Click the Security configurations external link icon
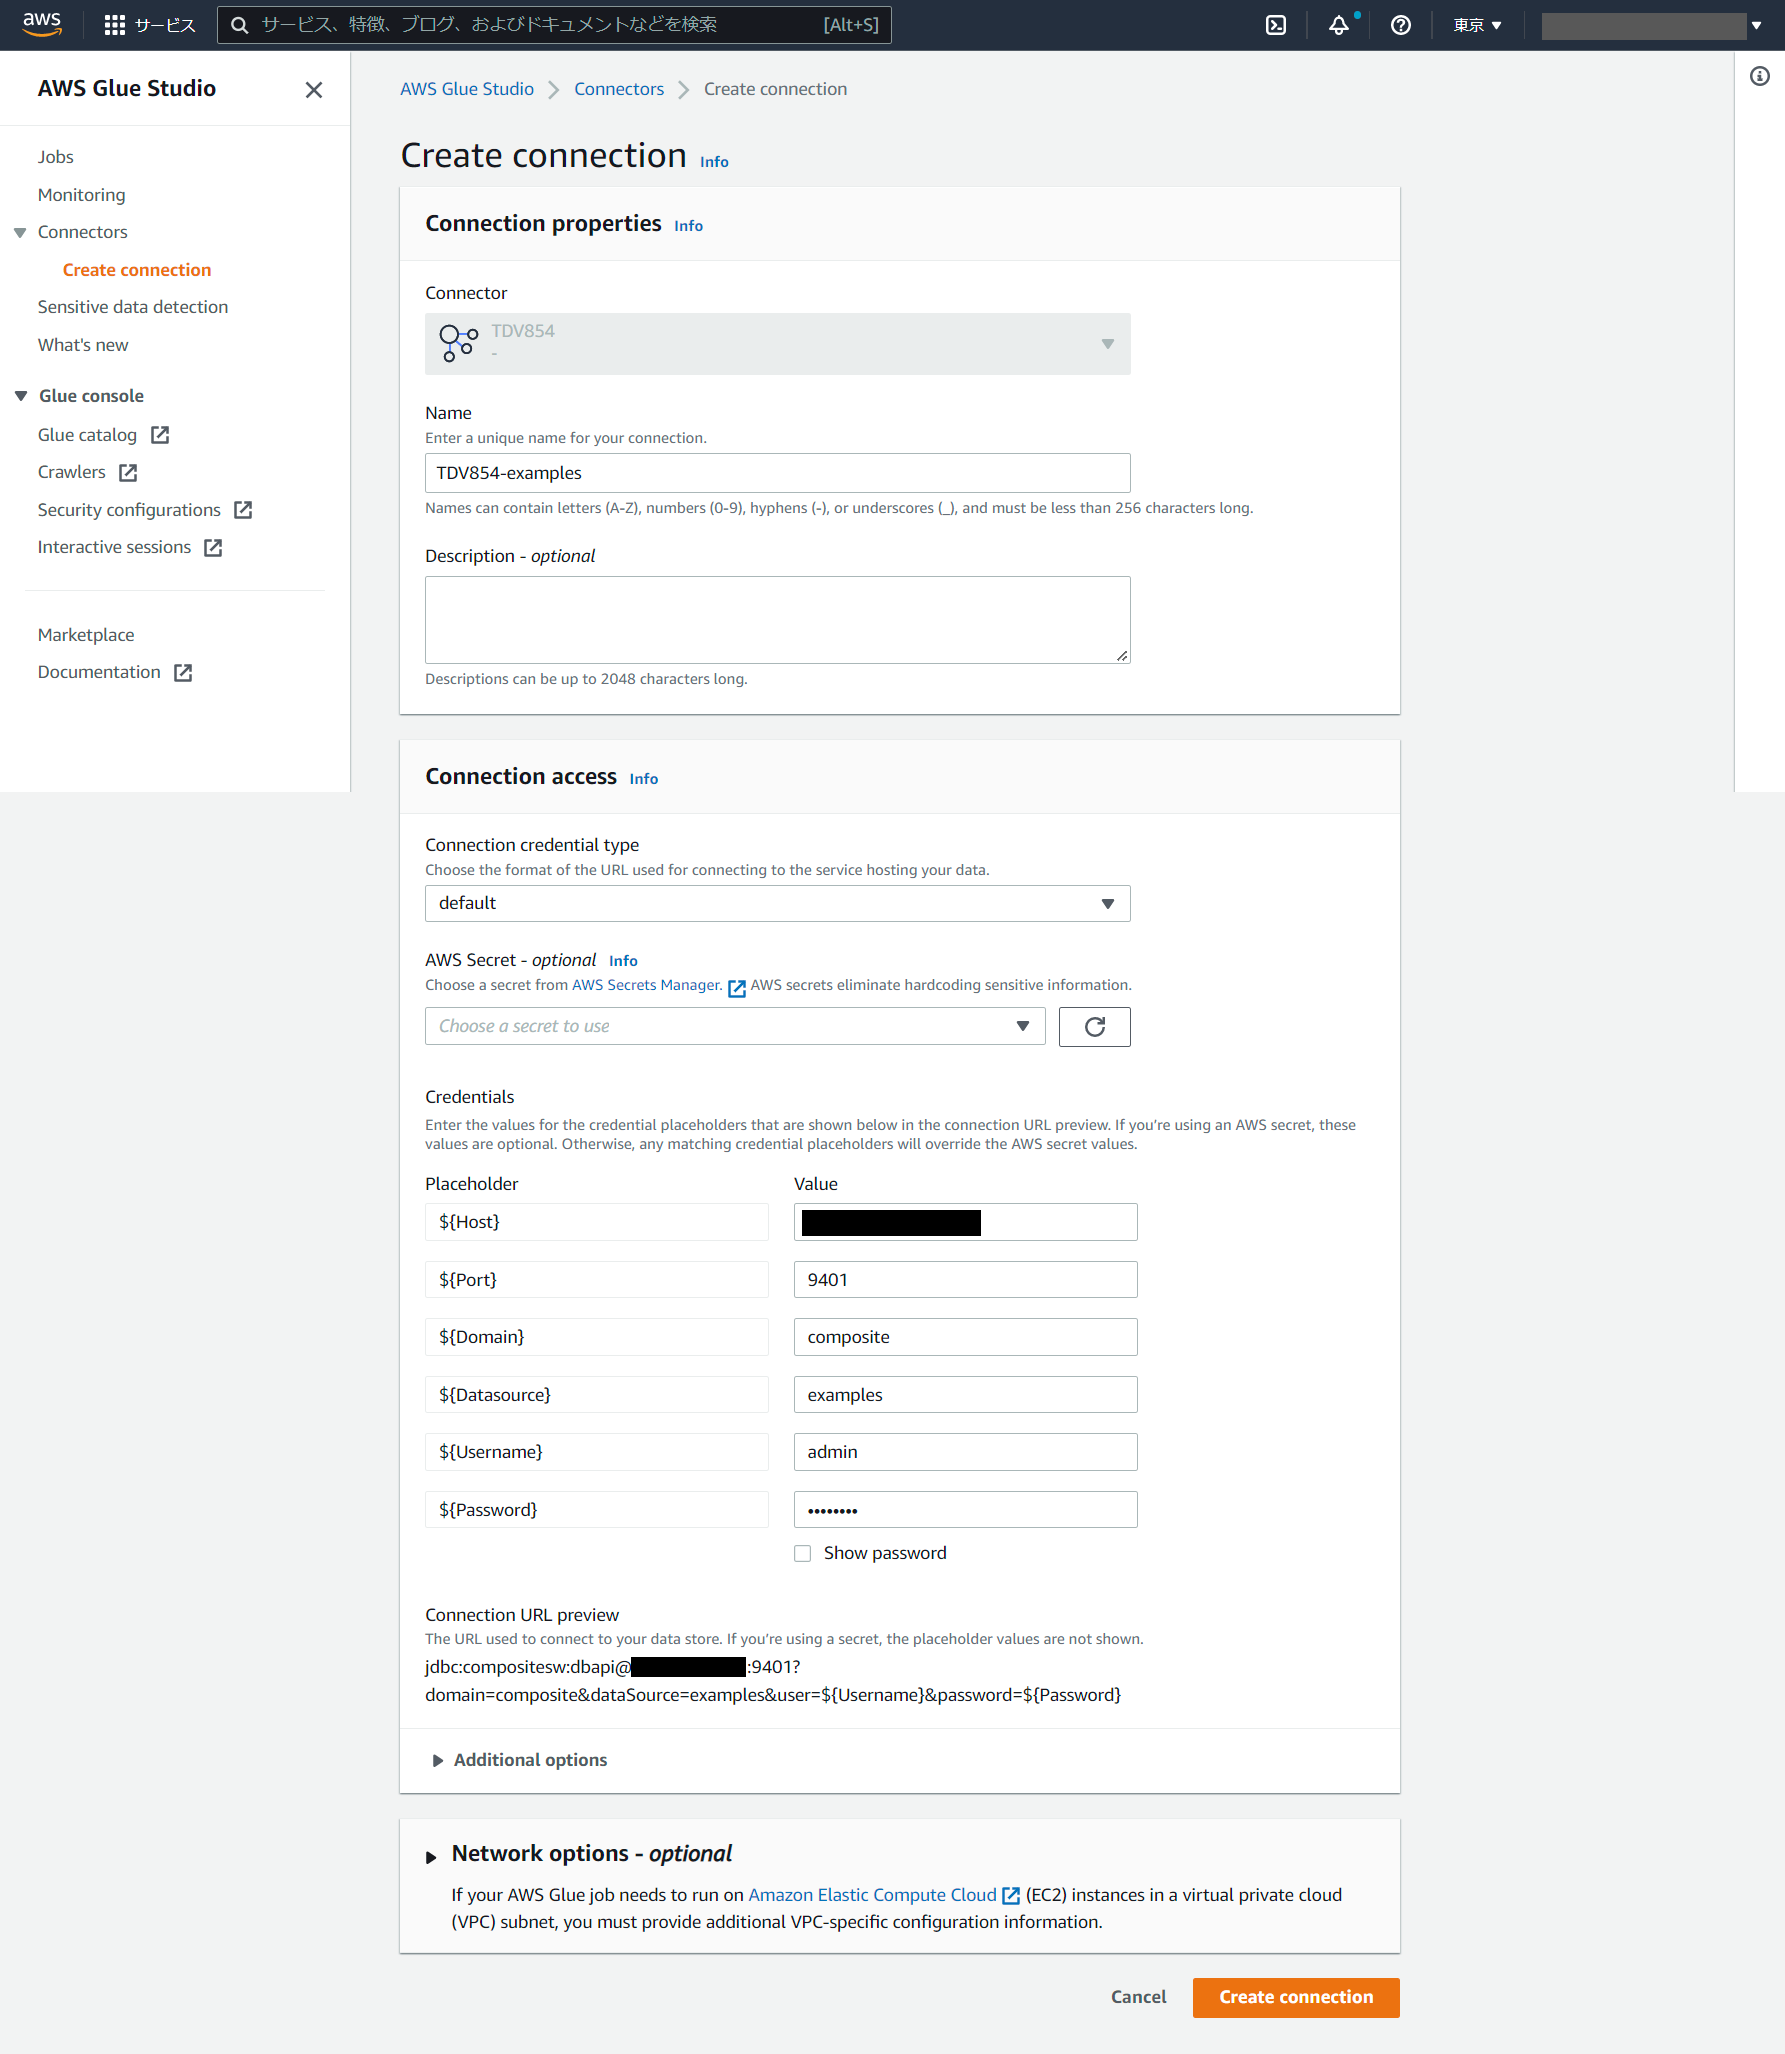The image size is (1785, 2054). point(243,510)
